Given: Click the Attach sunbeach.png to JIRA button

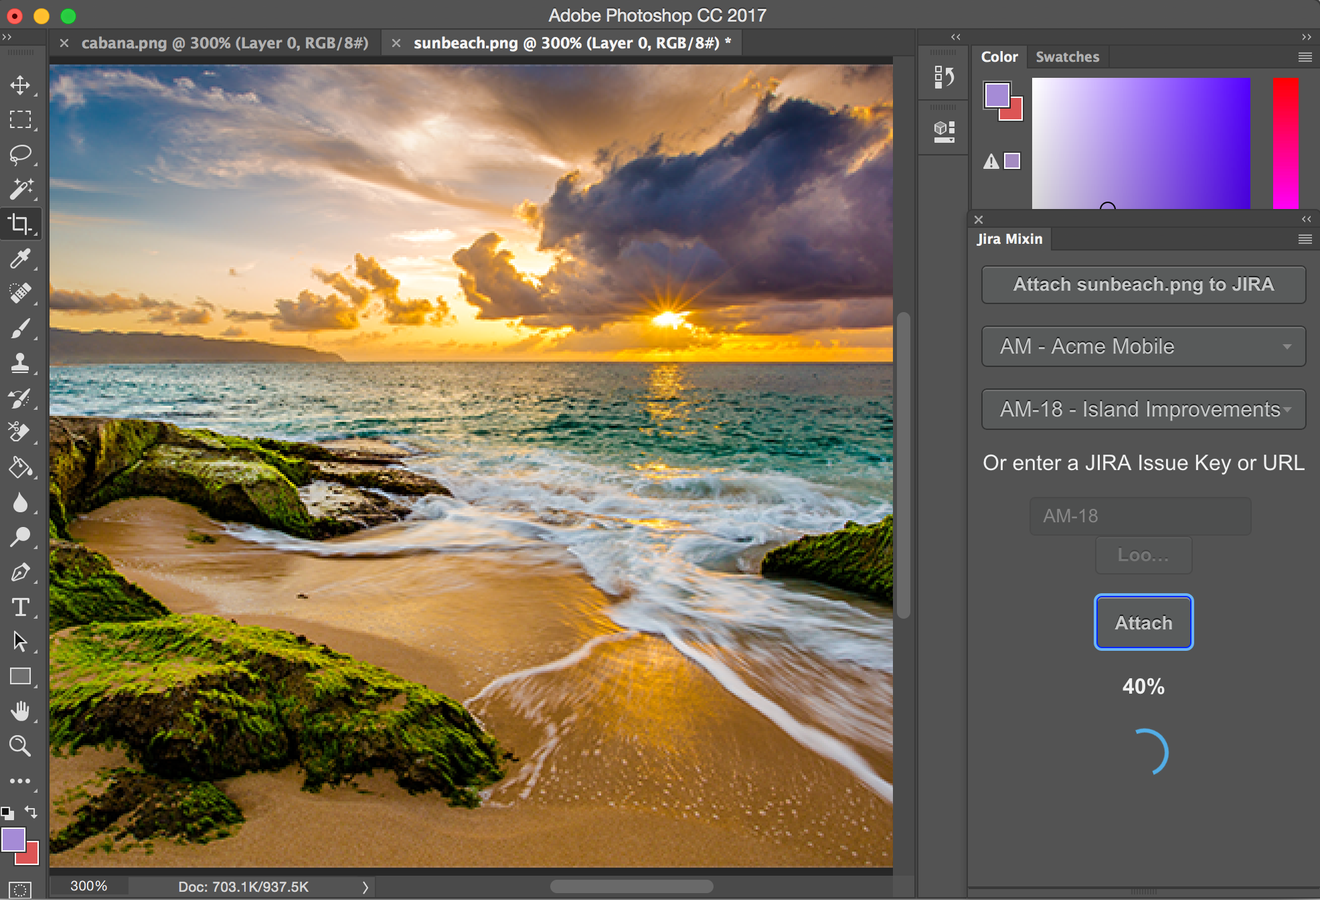Looking at the screenshot, I should point(1144,285).
